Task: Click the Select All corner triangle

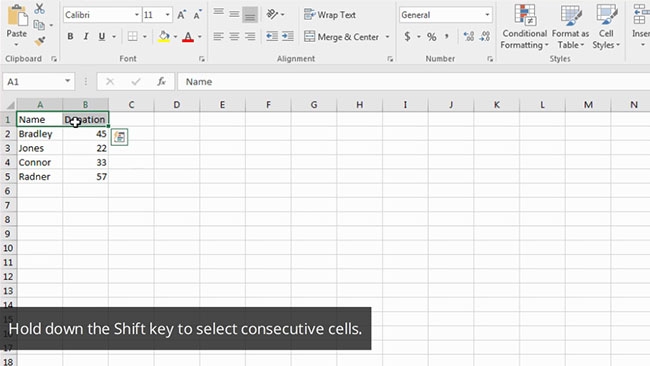Action: [10, 105]
